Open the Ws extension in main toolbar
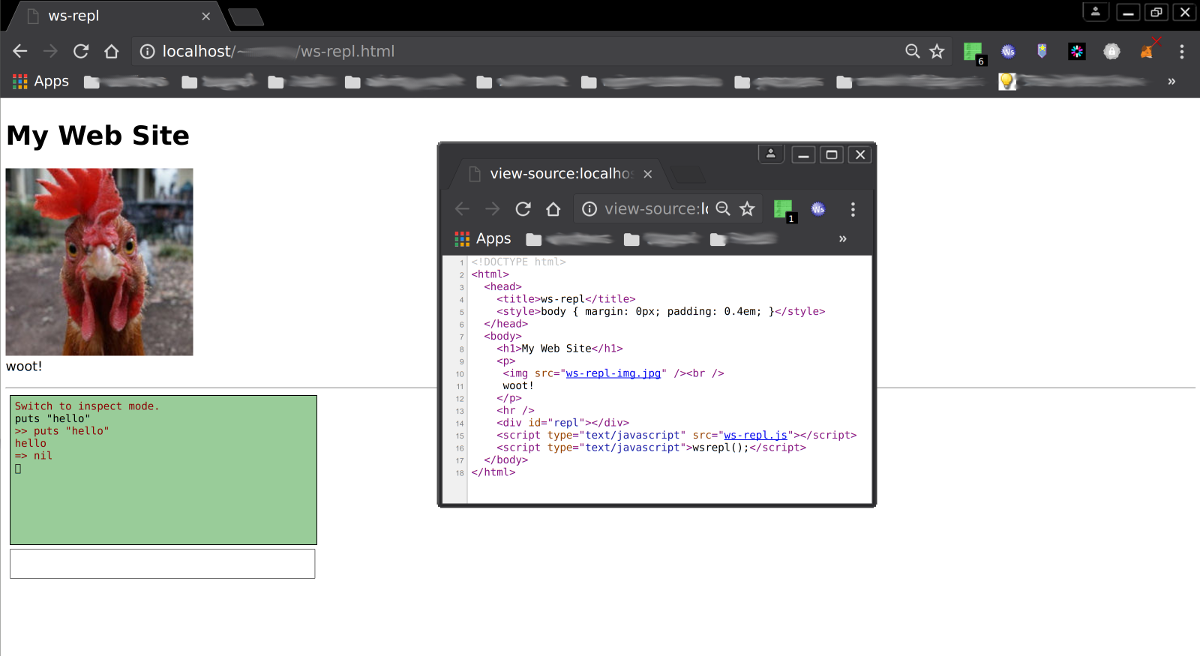This screenshot has width=1200, height=656. click(x=1008, y=51)
